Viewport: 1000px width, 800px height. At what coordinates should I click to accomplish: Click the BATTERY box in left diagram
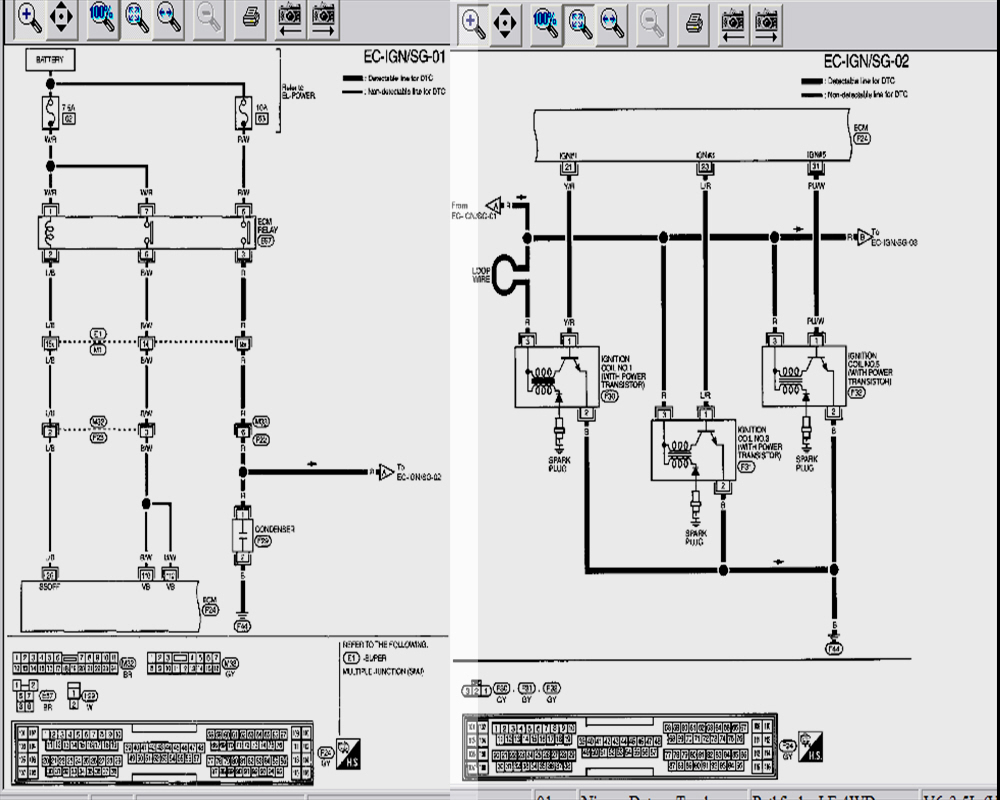point(50,60)
